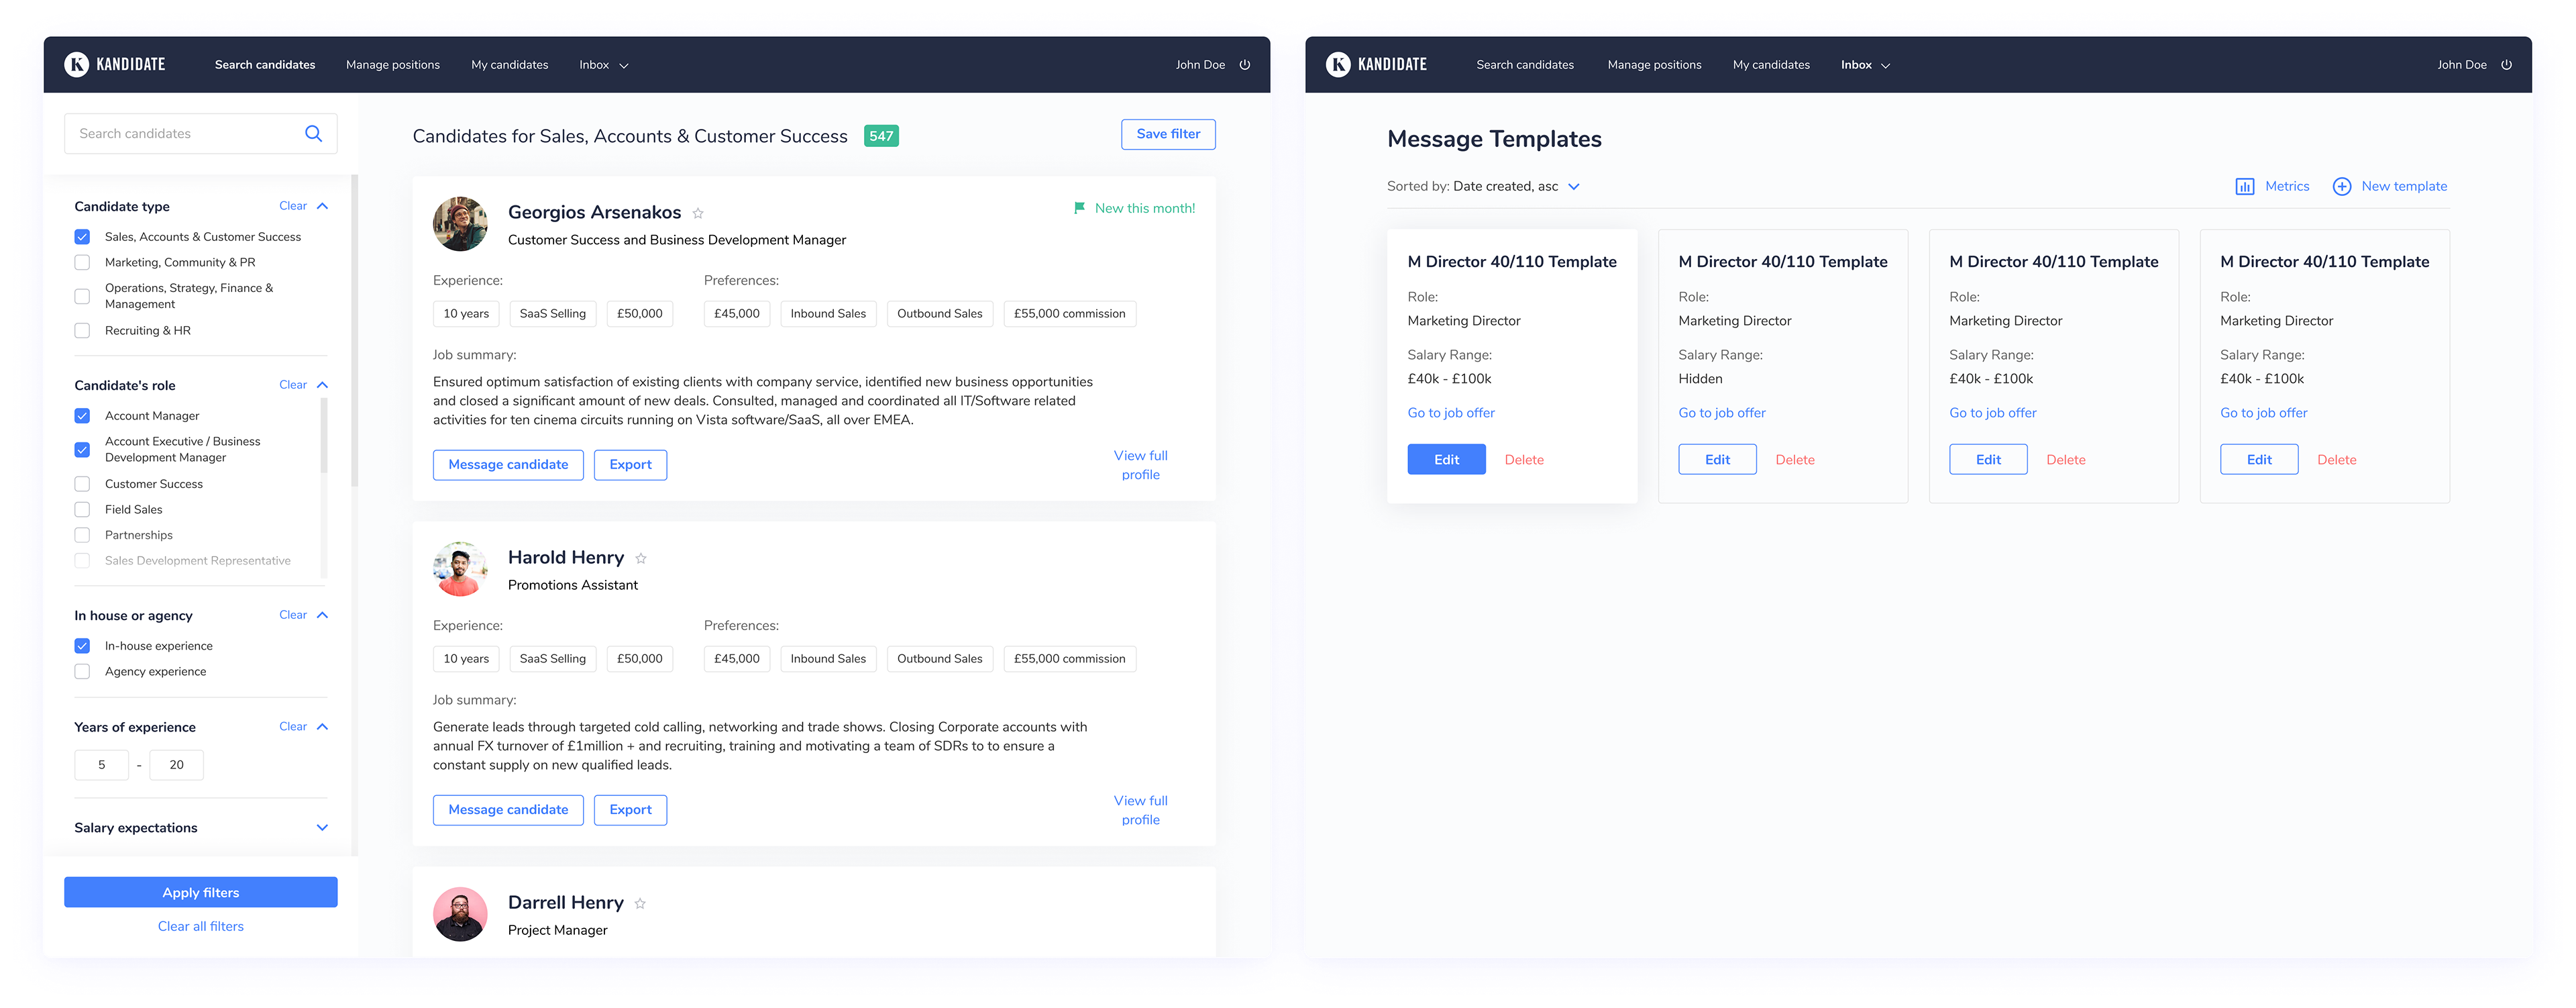Star Harold Henry as favorite

(x=641, y=559)
